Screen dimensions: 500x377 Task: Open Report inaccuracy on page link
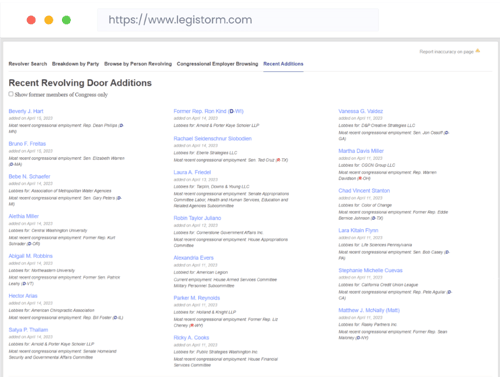tap(446, 52)
